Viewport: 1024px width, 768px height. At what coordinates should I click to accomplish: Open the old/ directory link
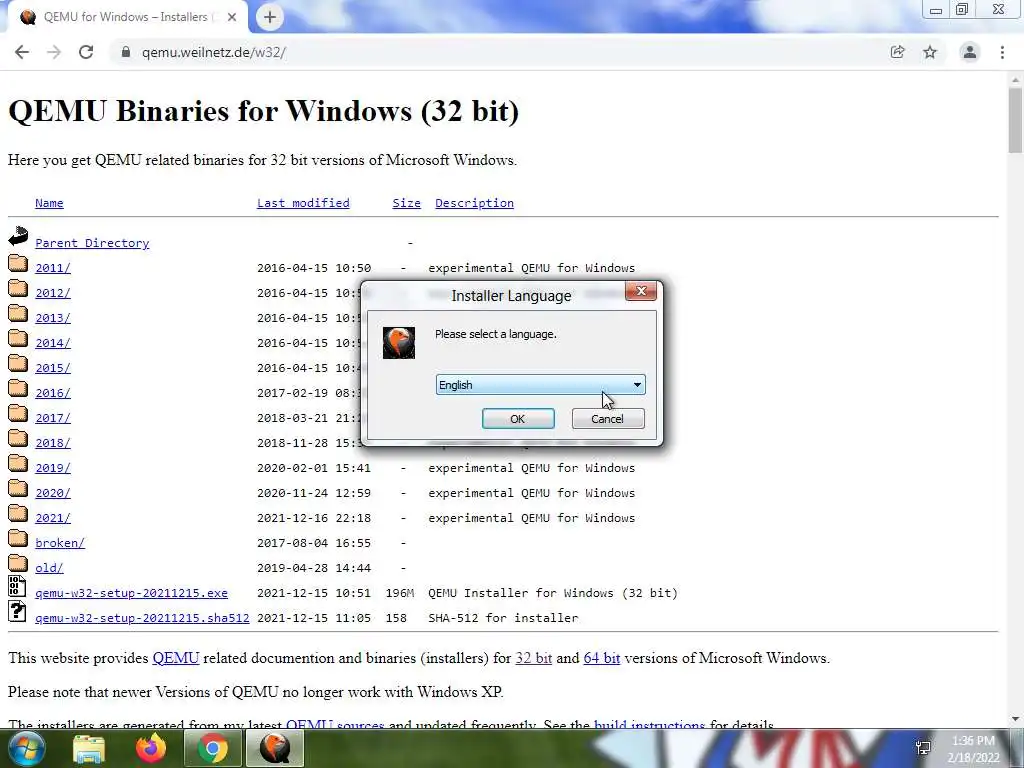50,568
